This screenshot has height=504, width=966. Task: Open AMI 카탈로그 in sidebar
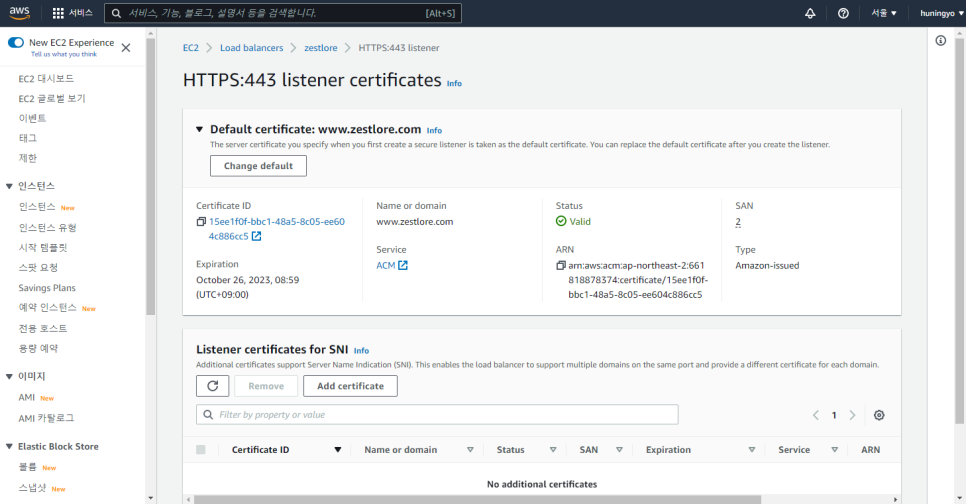tap(46, 418)
